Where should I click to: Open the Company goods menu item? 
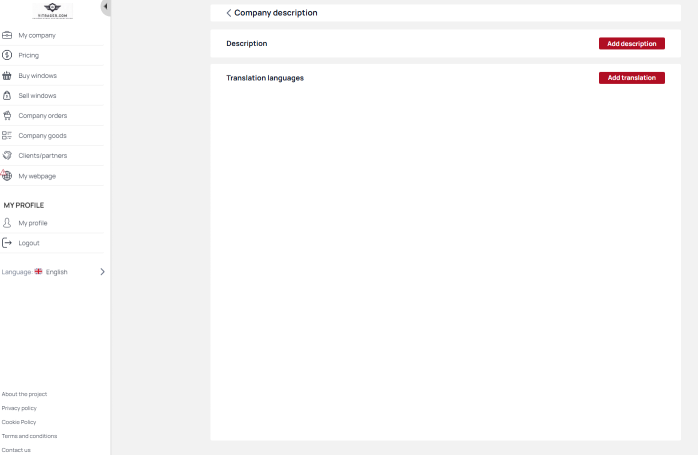pos(52,136)
